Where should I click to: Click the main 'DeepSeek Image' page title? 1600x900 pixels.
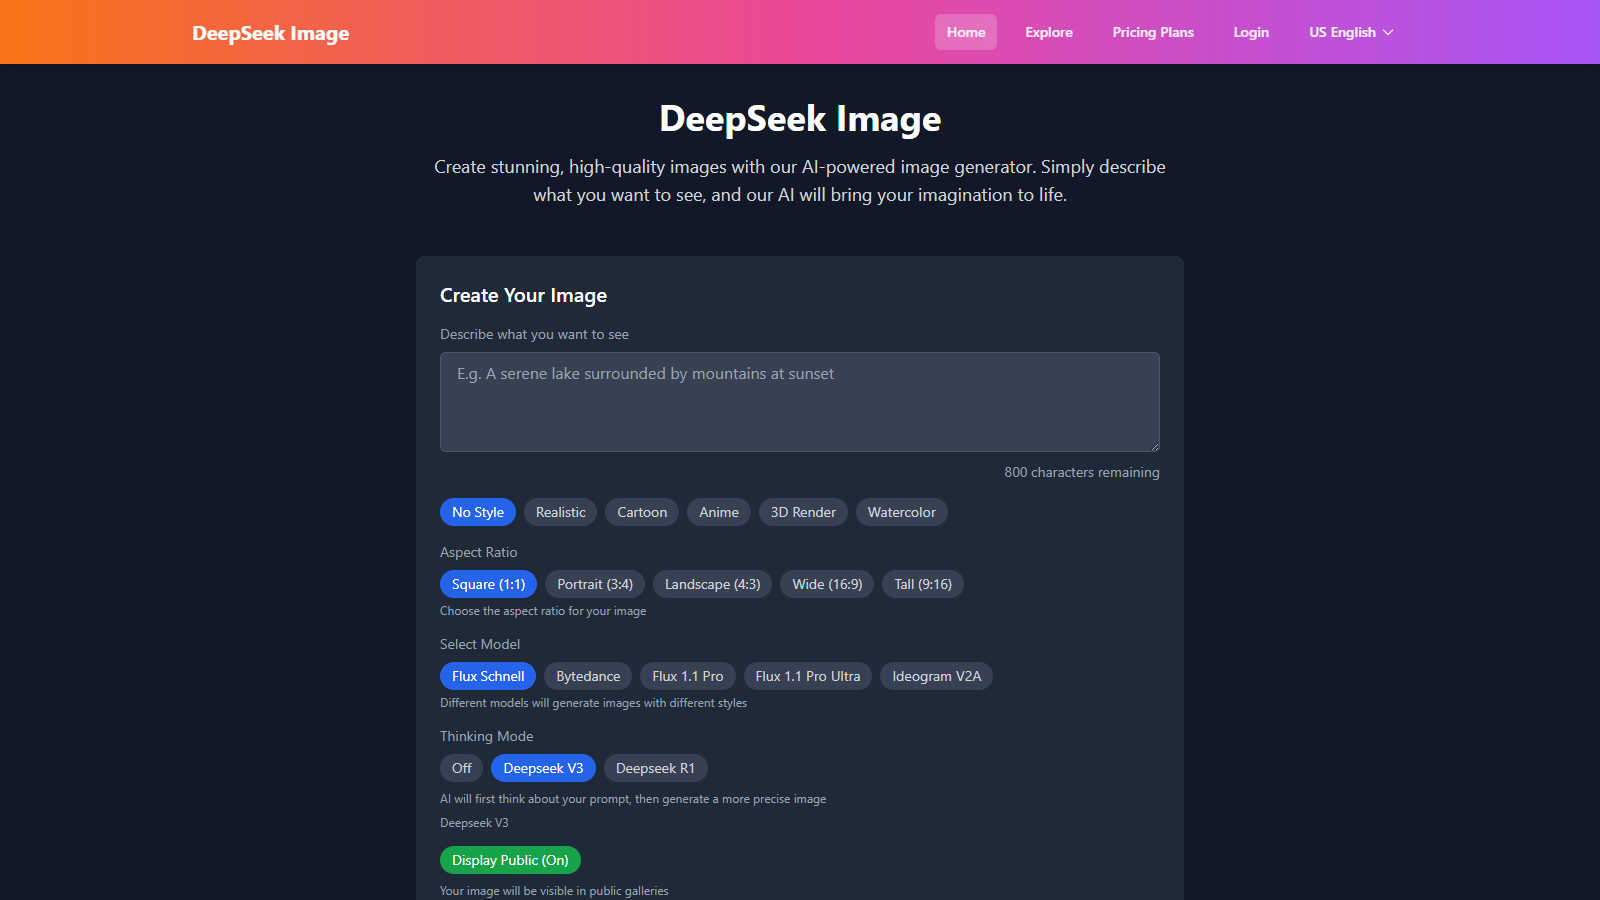pos(800,119)
